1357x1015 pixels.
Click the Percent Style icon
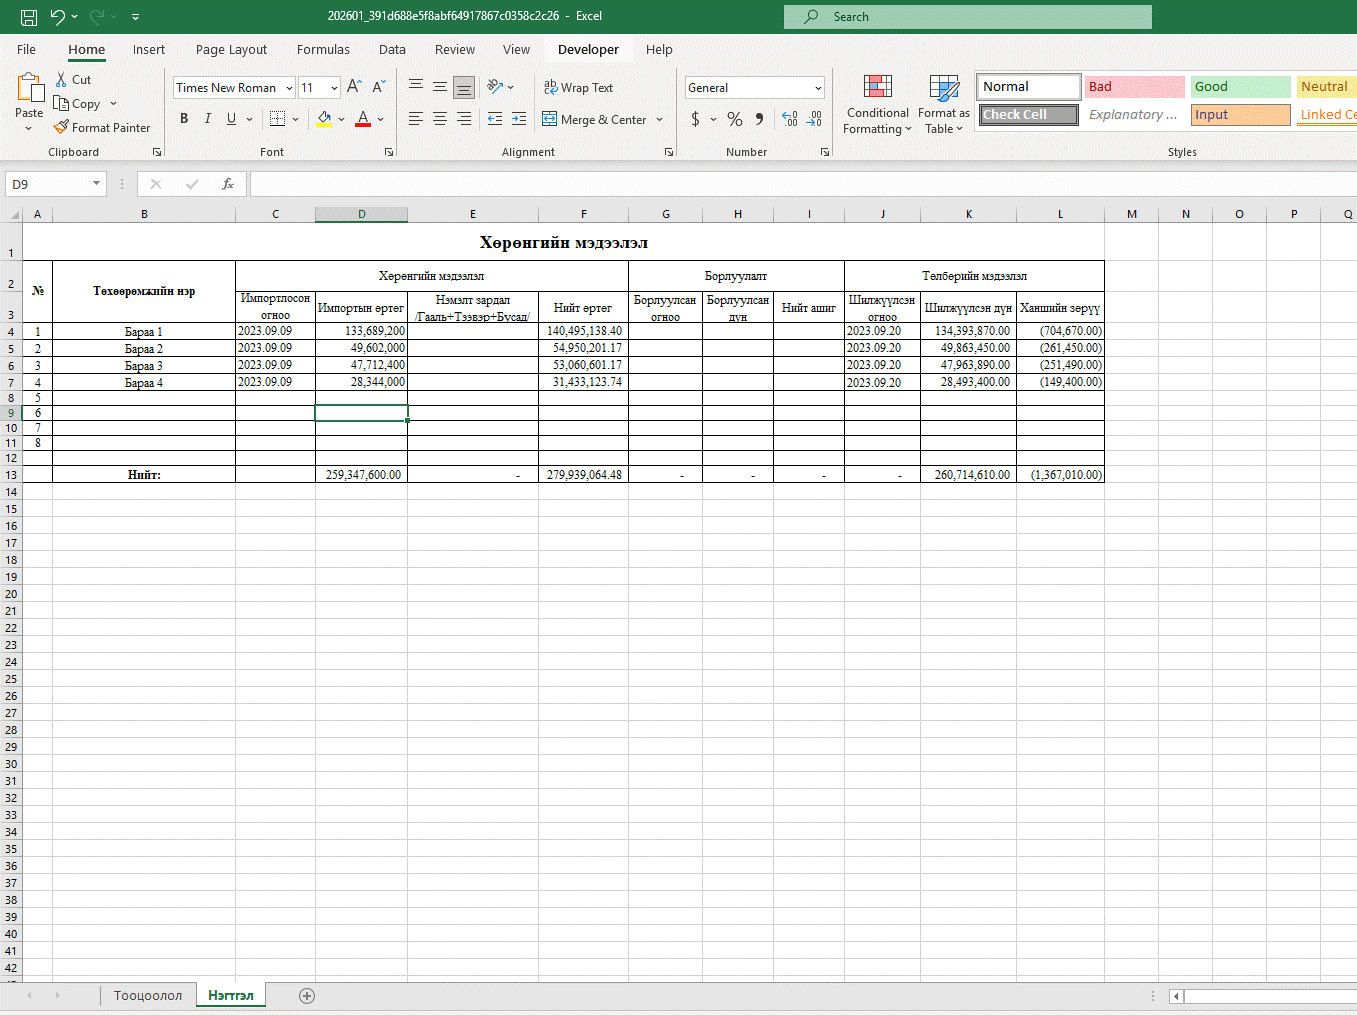[x=735, y=119]
